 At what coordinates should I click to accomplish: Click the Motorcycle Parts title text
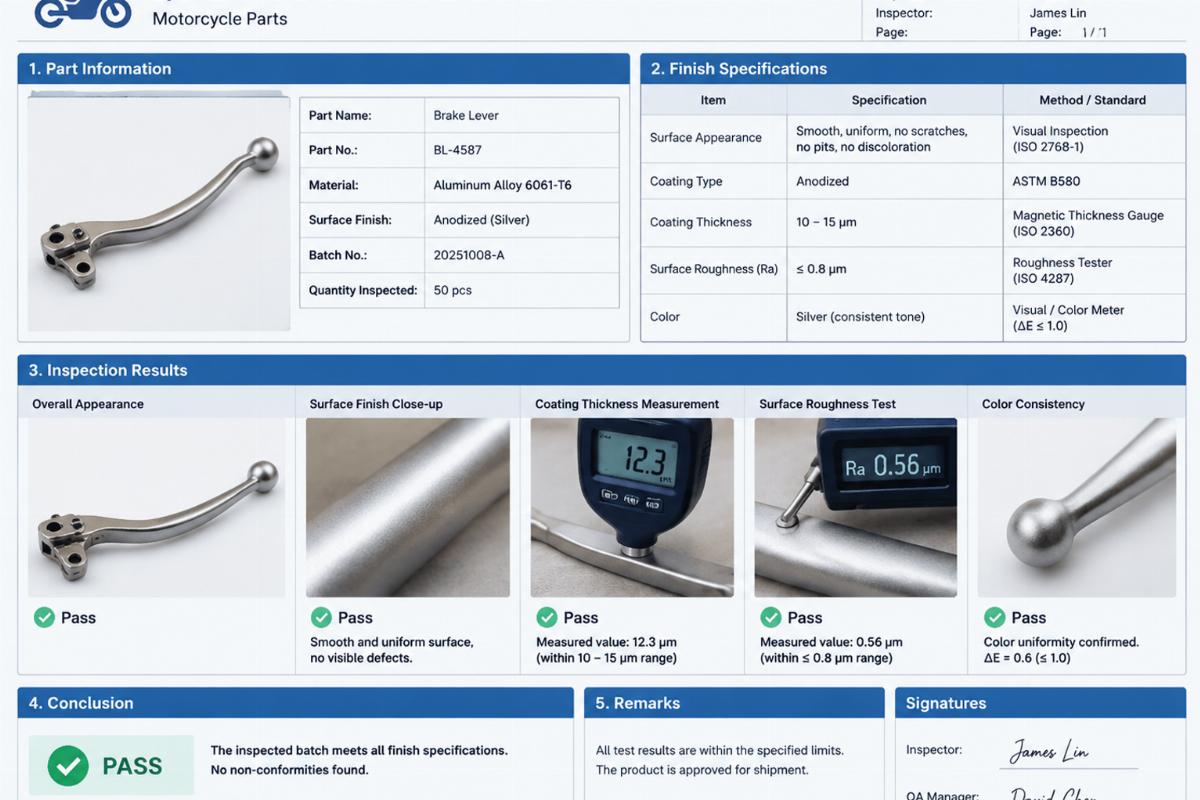click(220, 19)
